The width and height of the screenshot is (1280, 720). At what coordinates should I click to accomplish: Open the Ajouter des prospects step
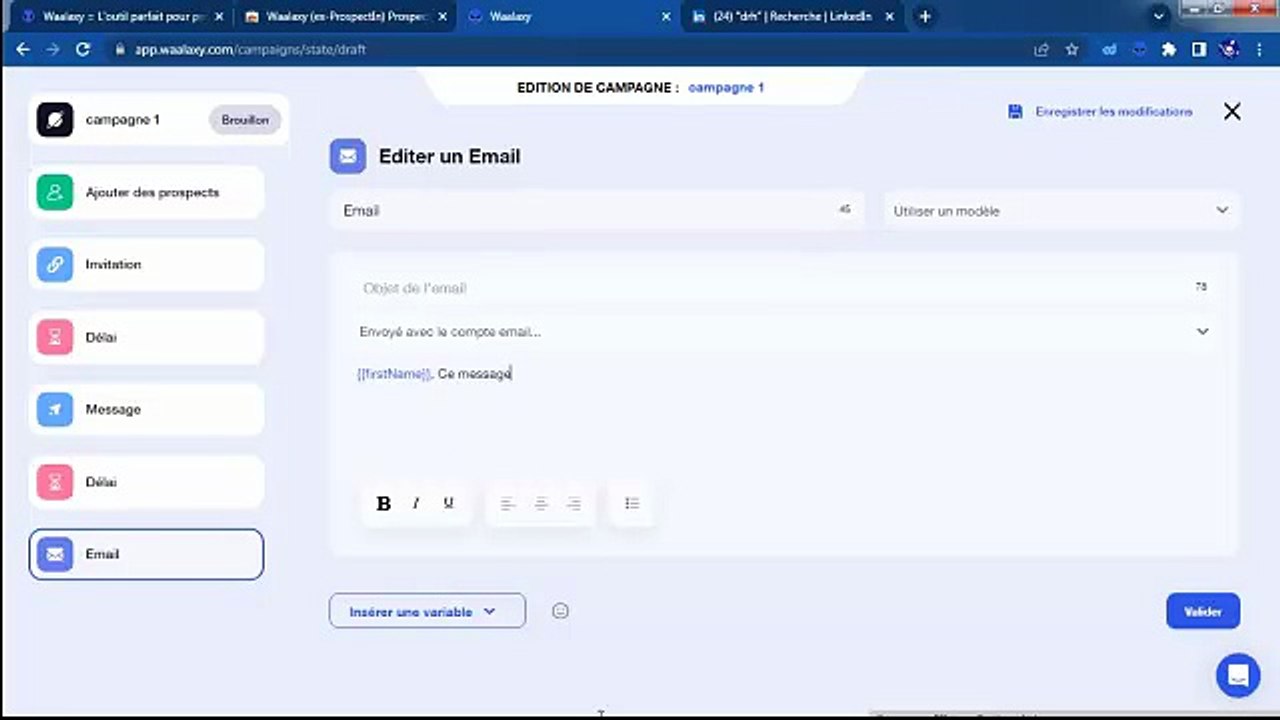[147, 192]
